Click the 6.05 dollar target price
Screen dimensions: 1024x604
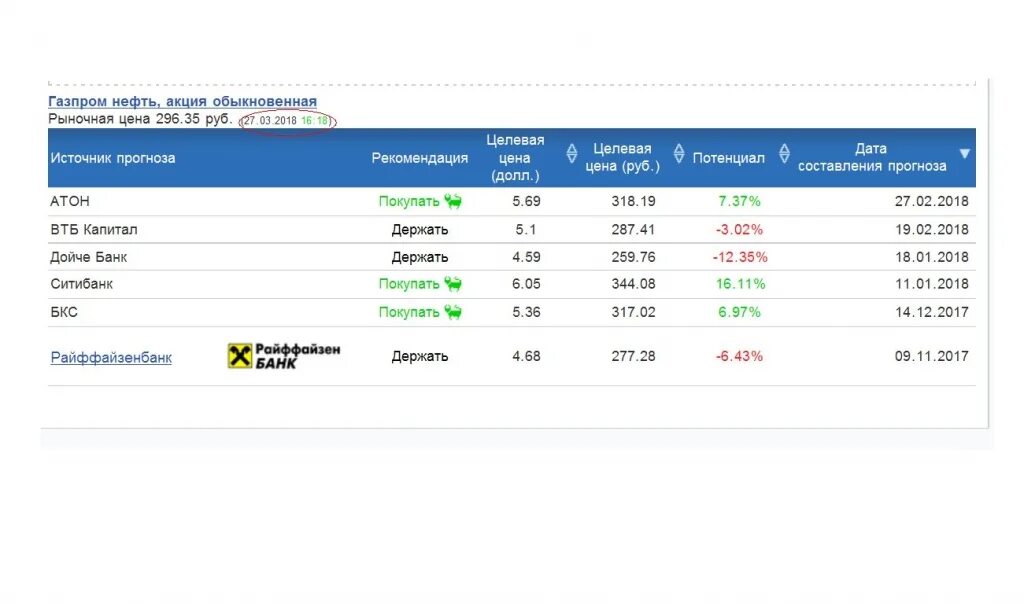pyautogui.click(x=526, y=284)
